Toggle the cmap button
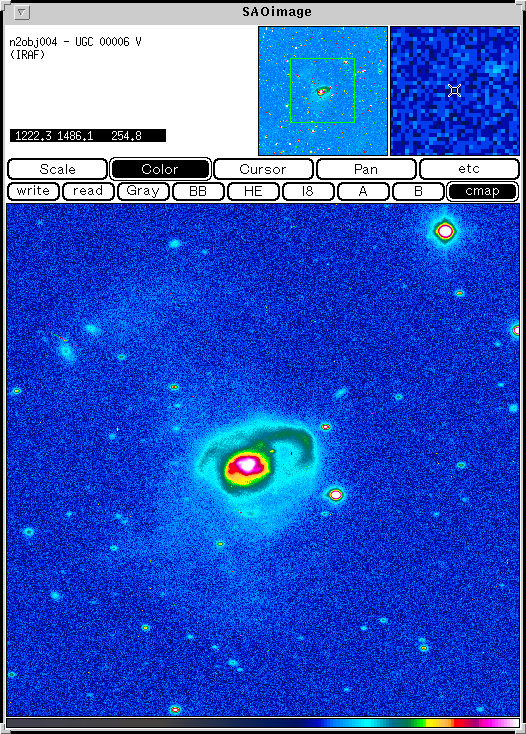 [482, 191]
